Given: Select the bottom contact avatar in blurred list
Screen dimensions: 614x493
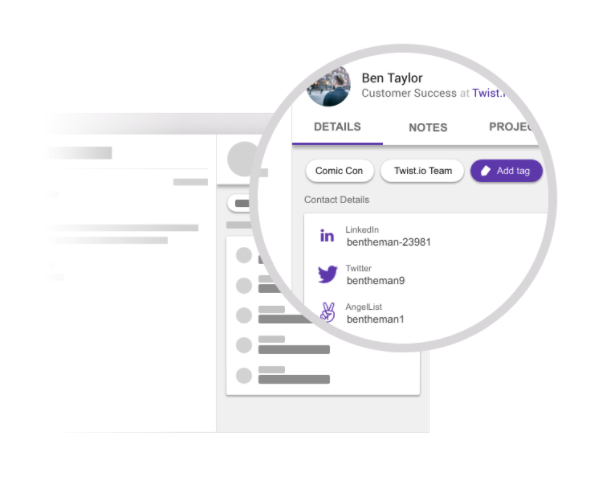Looking at the screenshot, I should pyautogui.click(x=244, y=376).
